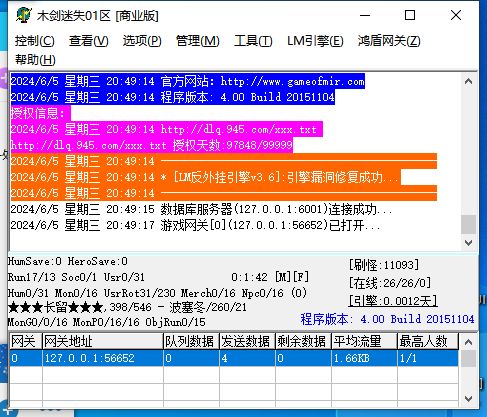
Task: Click the 1.66KB average traffic cell
Action: [364, 358]
